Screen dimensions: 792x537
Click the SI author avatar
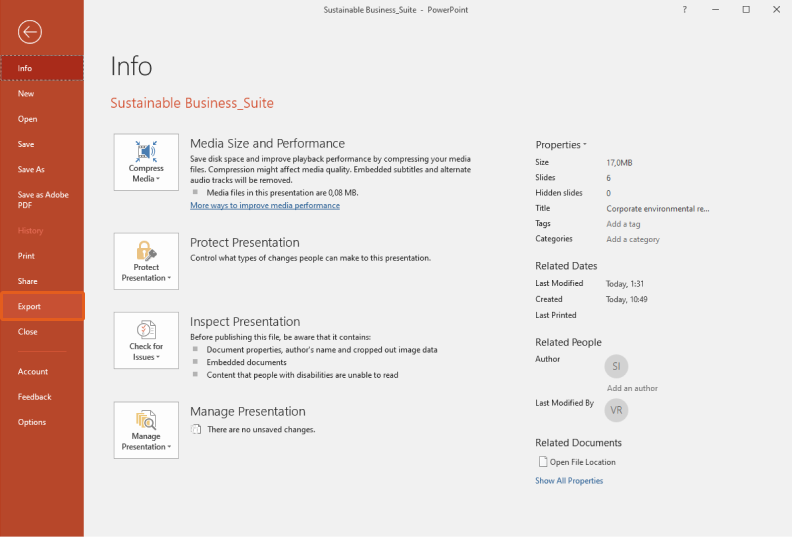616,366
